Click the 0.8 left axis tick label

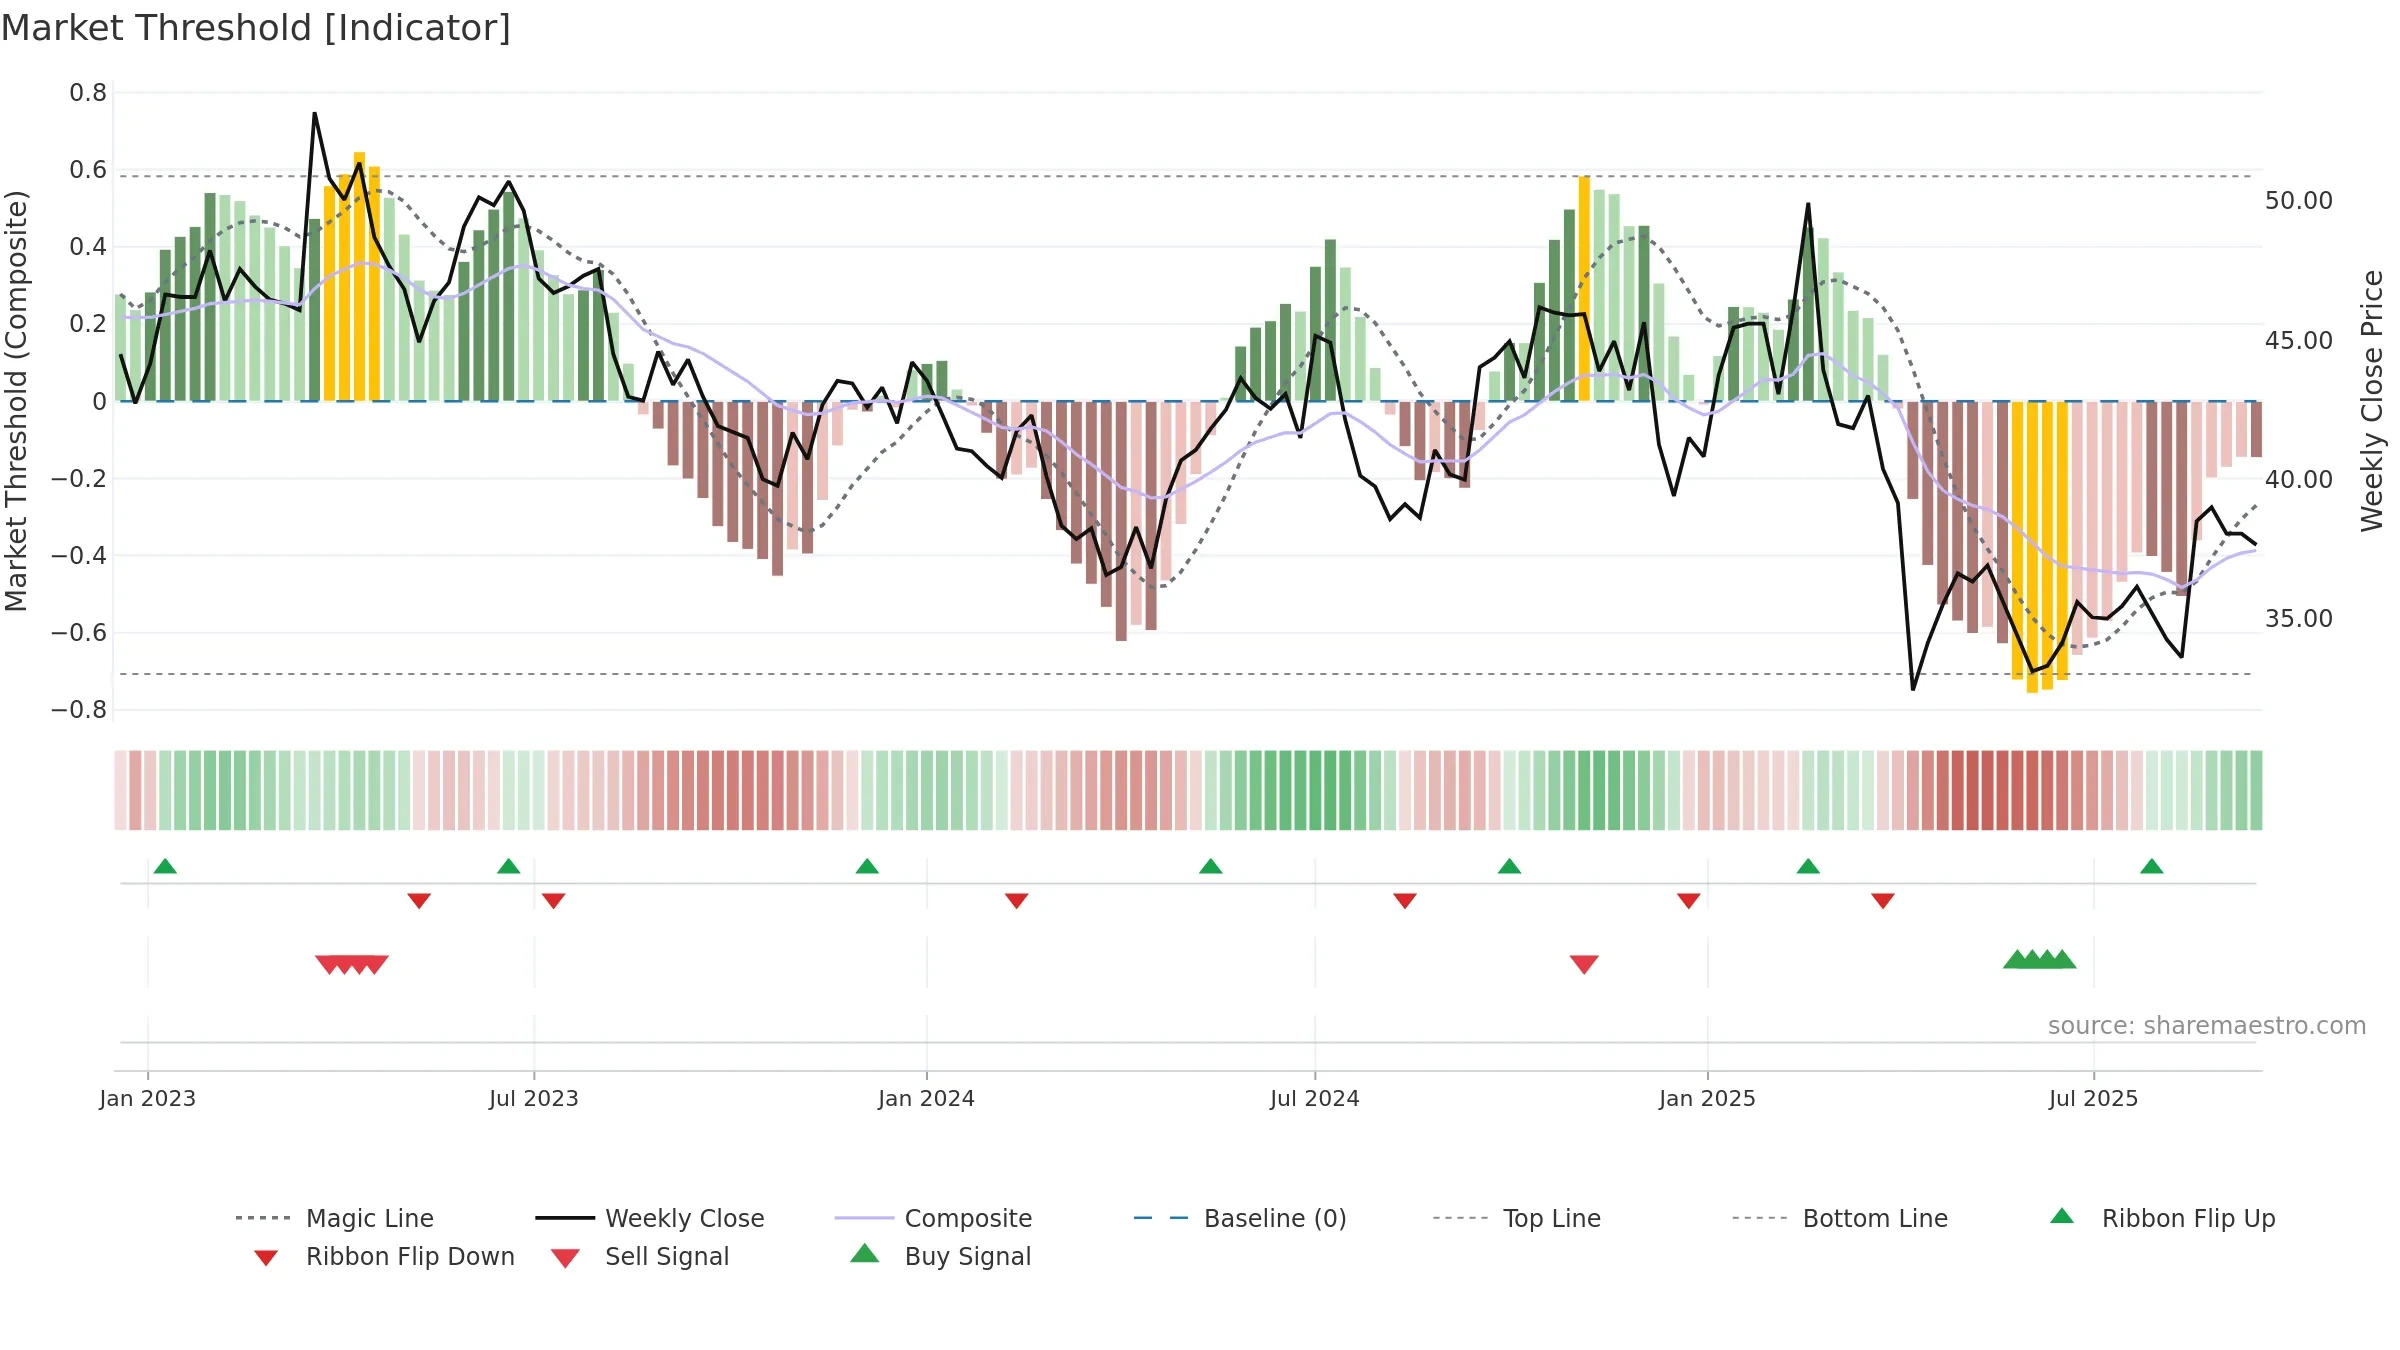[x=88, y=93]
